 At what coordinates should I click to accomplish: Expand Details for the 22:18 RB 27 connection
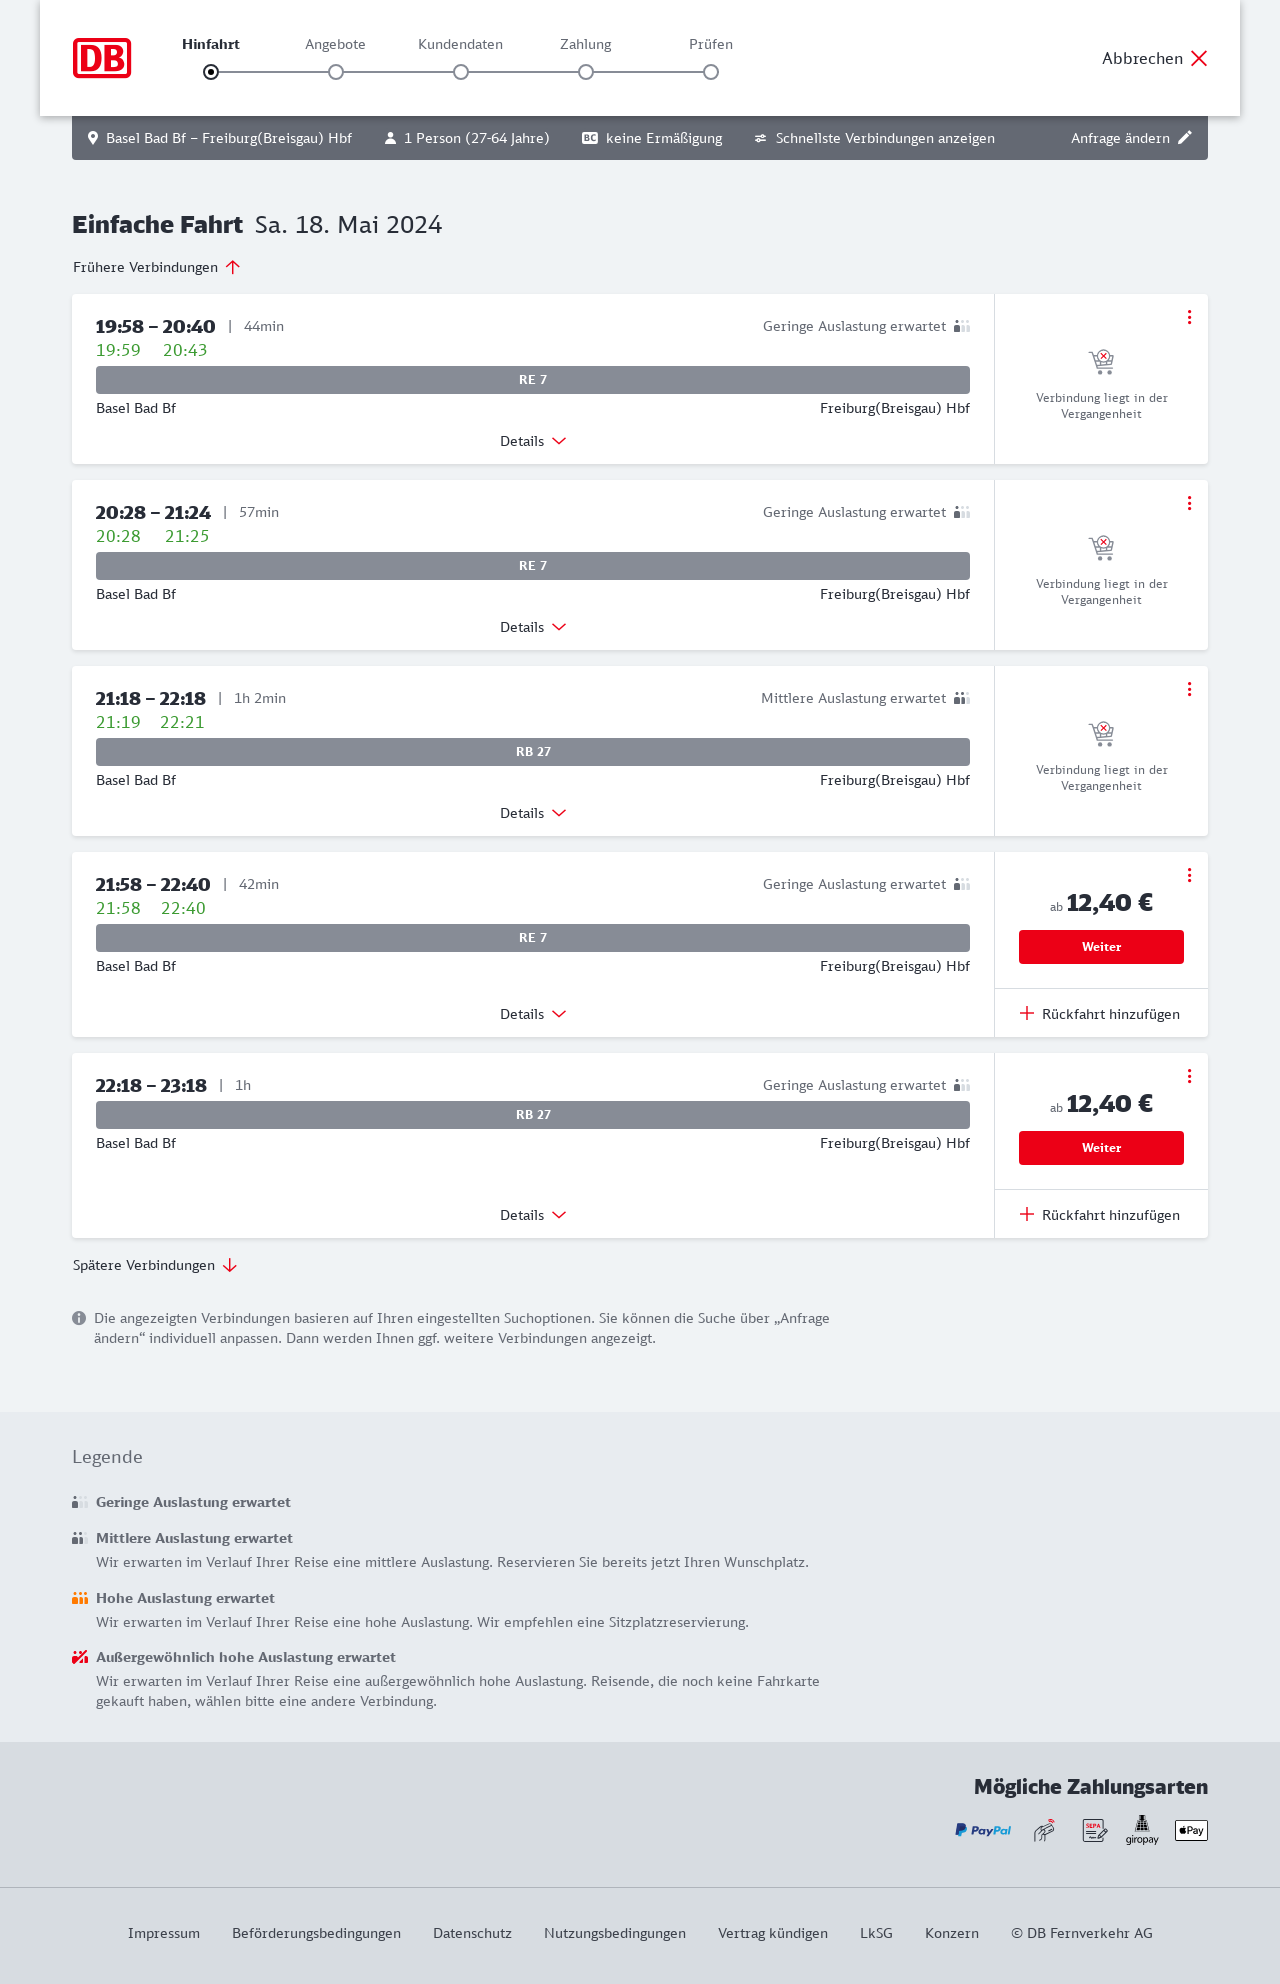(533, 1215)
